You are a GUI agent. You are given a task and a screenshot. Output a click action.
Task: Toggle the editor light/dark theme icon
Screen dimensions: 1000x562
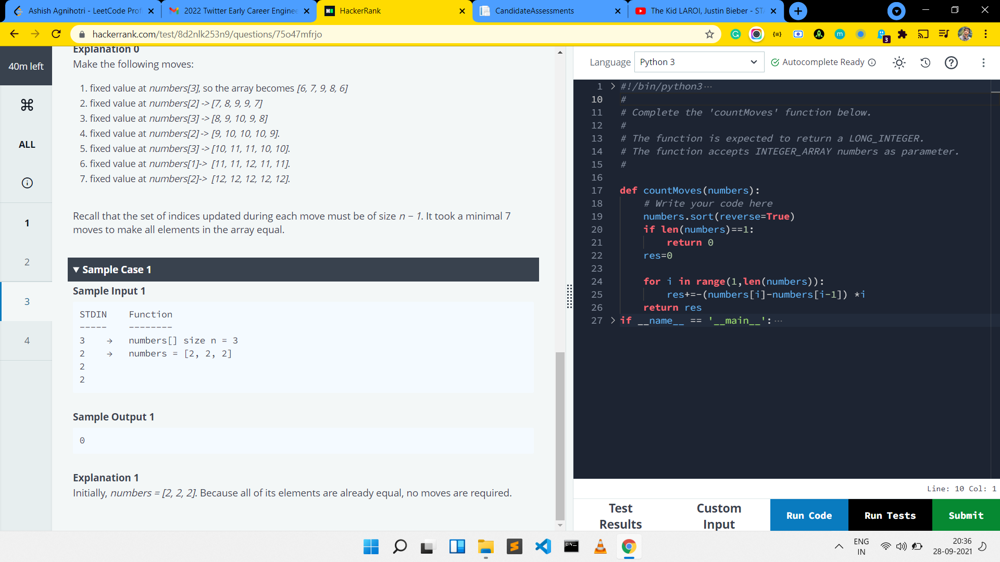point(899,62)
